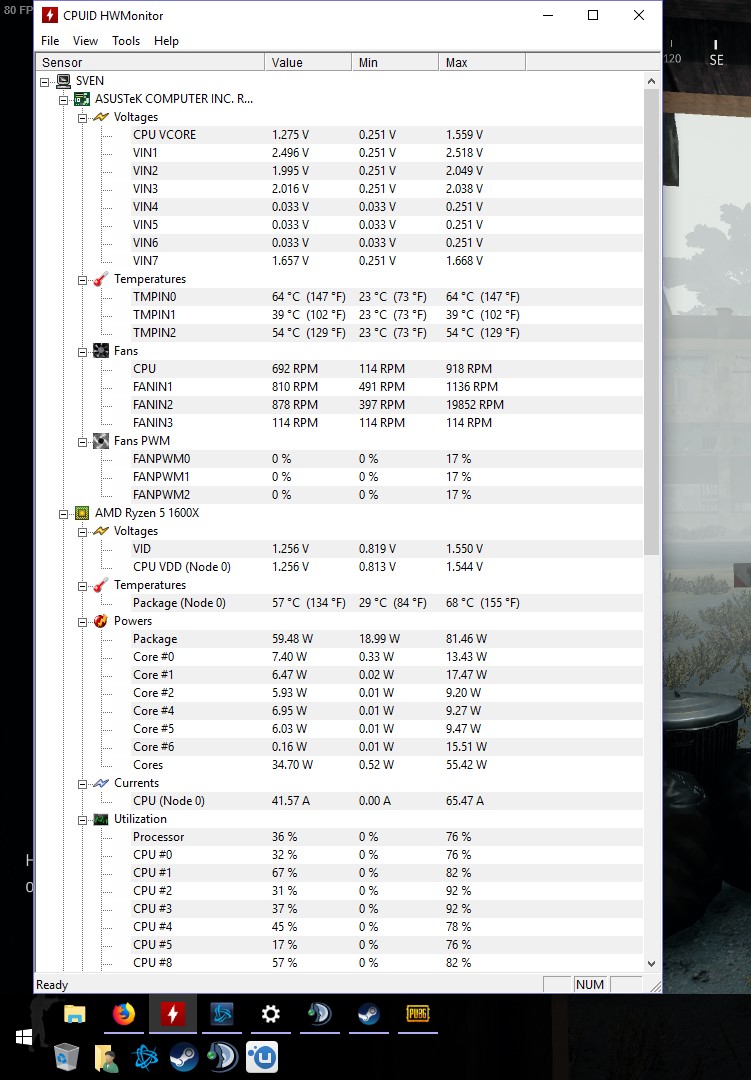
Task: Click the Sensor column header
Action: (150, 62)
